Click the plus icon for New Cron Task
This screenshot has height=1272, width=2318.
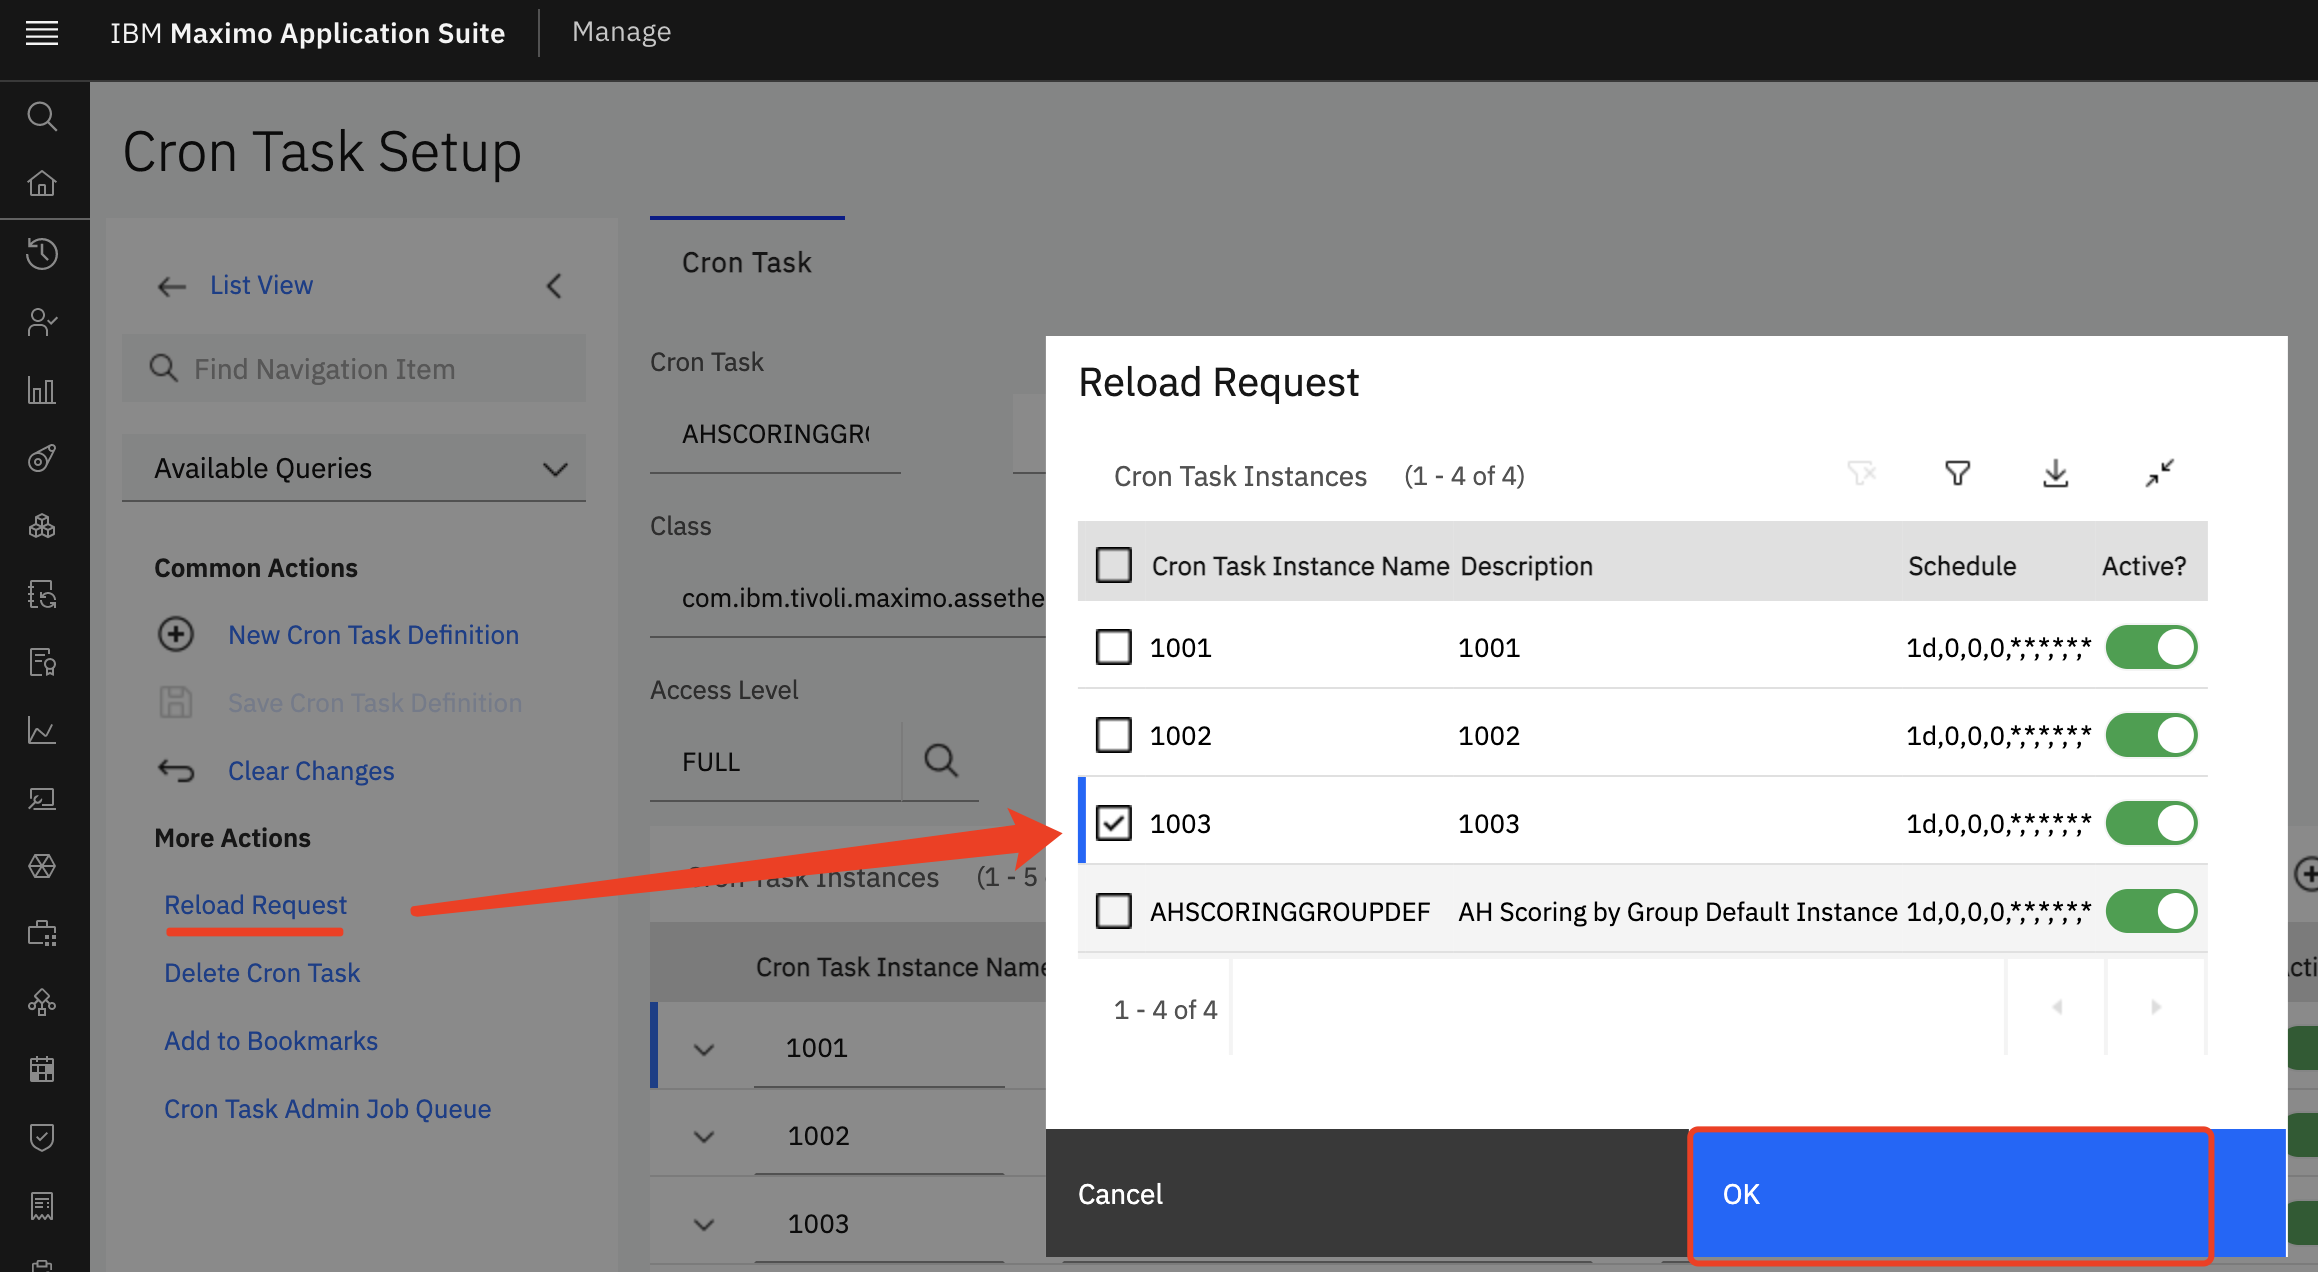pyautogui.click(x=176, y=634)
